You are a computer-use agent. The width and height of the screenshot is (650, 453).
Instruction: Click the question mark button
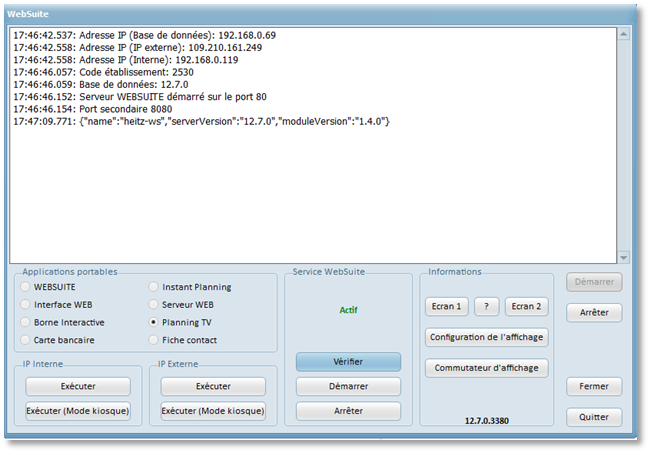point(486,307)
